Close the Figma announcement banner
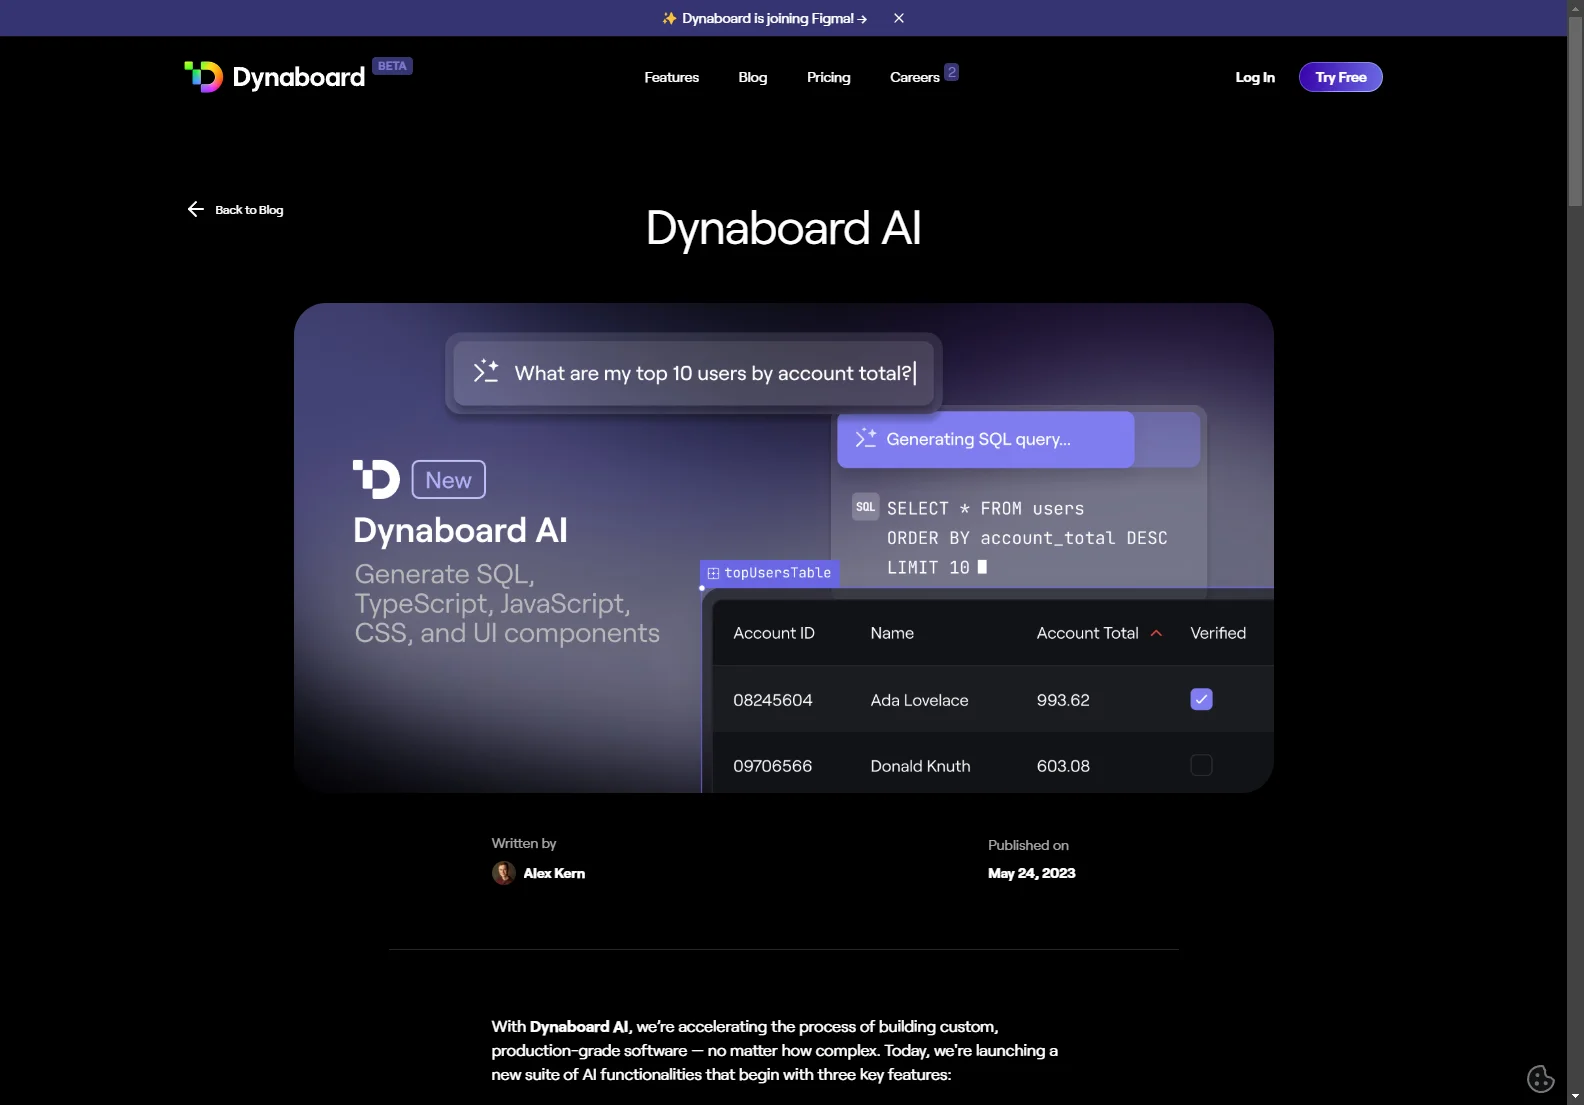1584x1105 pixels. click(899, 18)
